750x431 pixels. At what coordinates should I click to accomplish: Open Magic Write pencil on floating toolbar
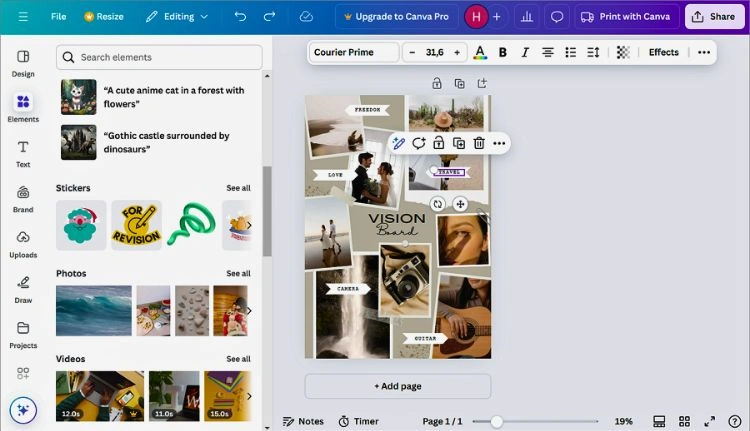click(398, 144)
